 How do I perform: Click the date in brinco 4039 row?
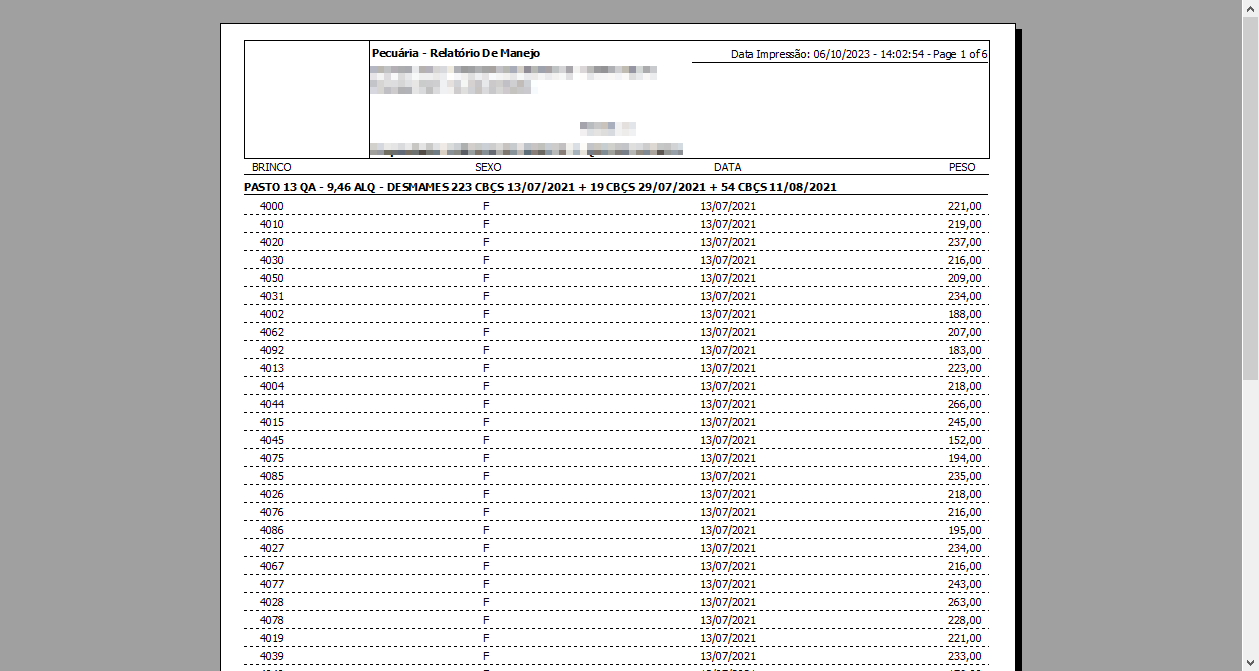[x=728, y=656]
